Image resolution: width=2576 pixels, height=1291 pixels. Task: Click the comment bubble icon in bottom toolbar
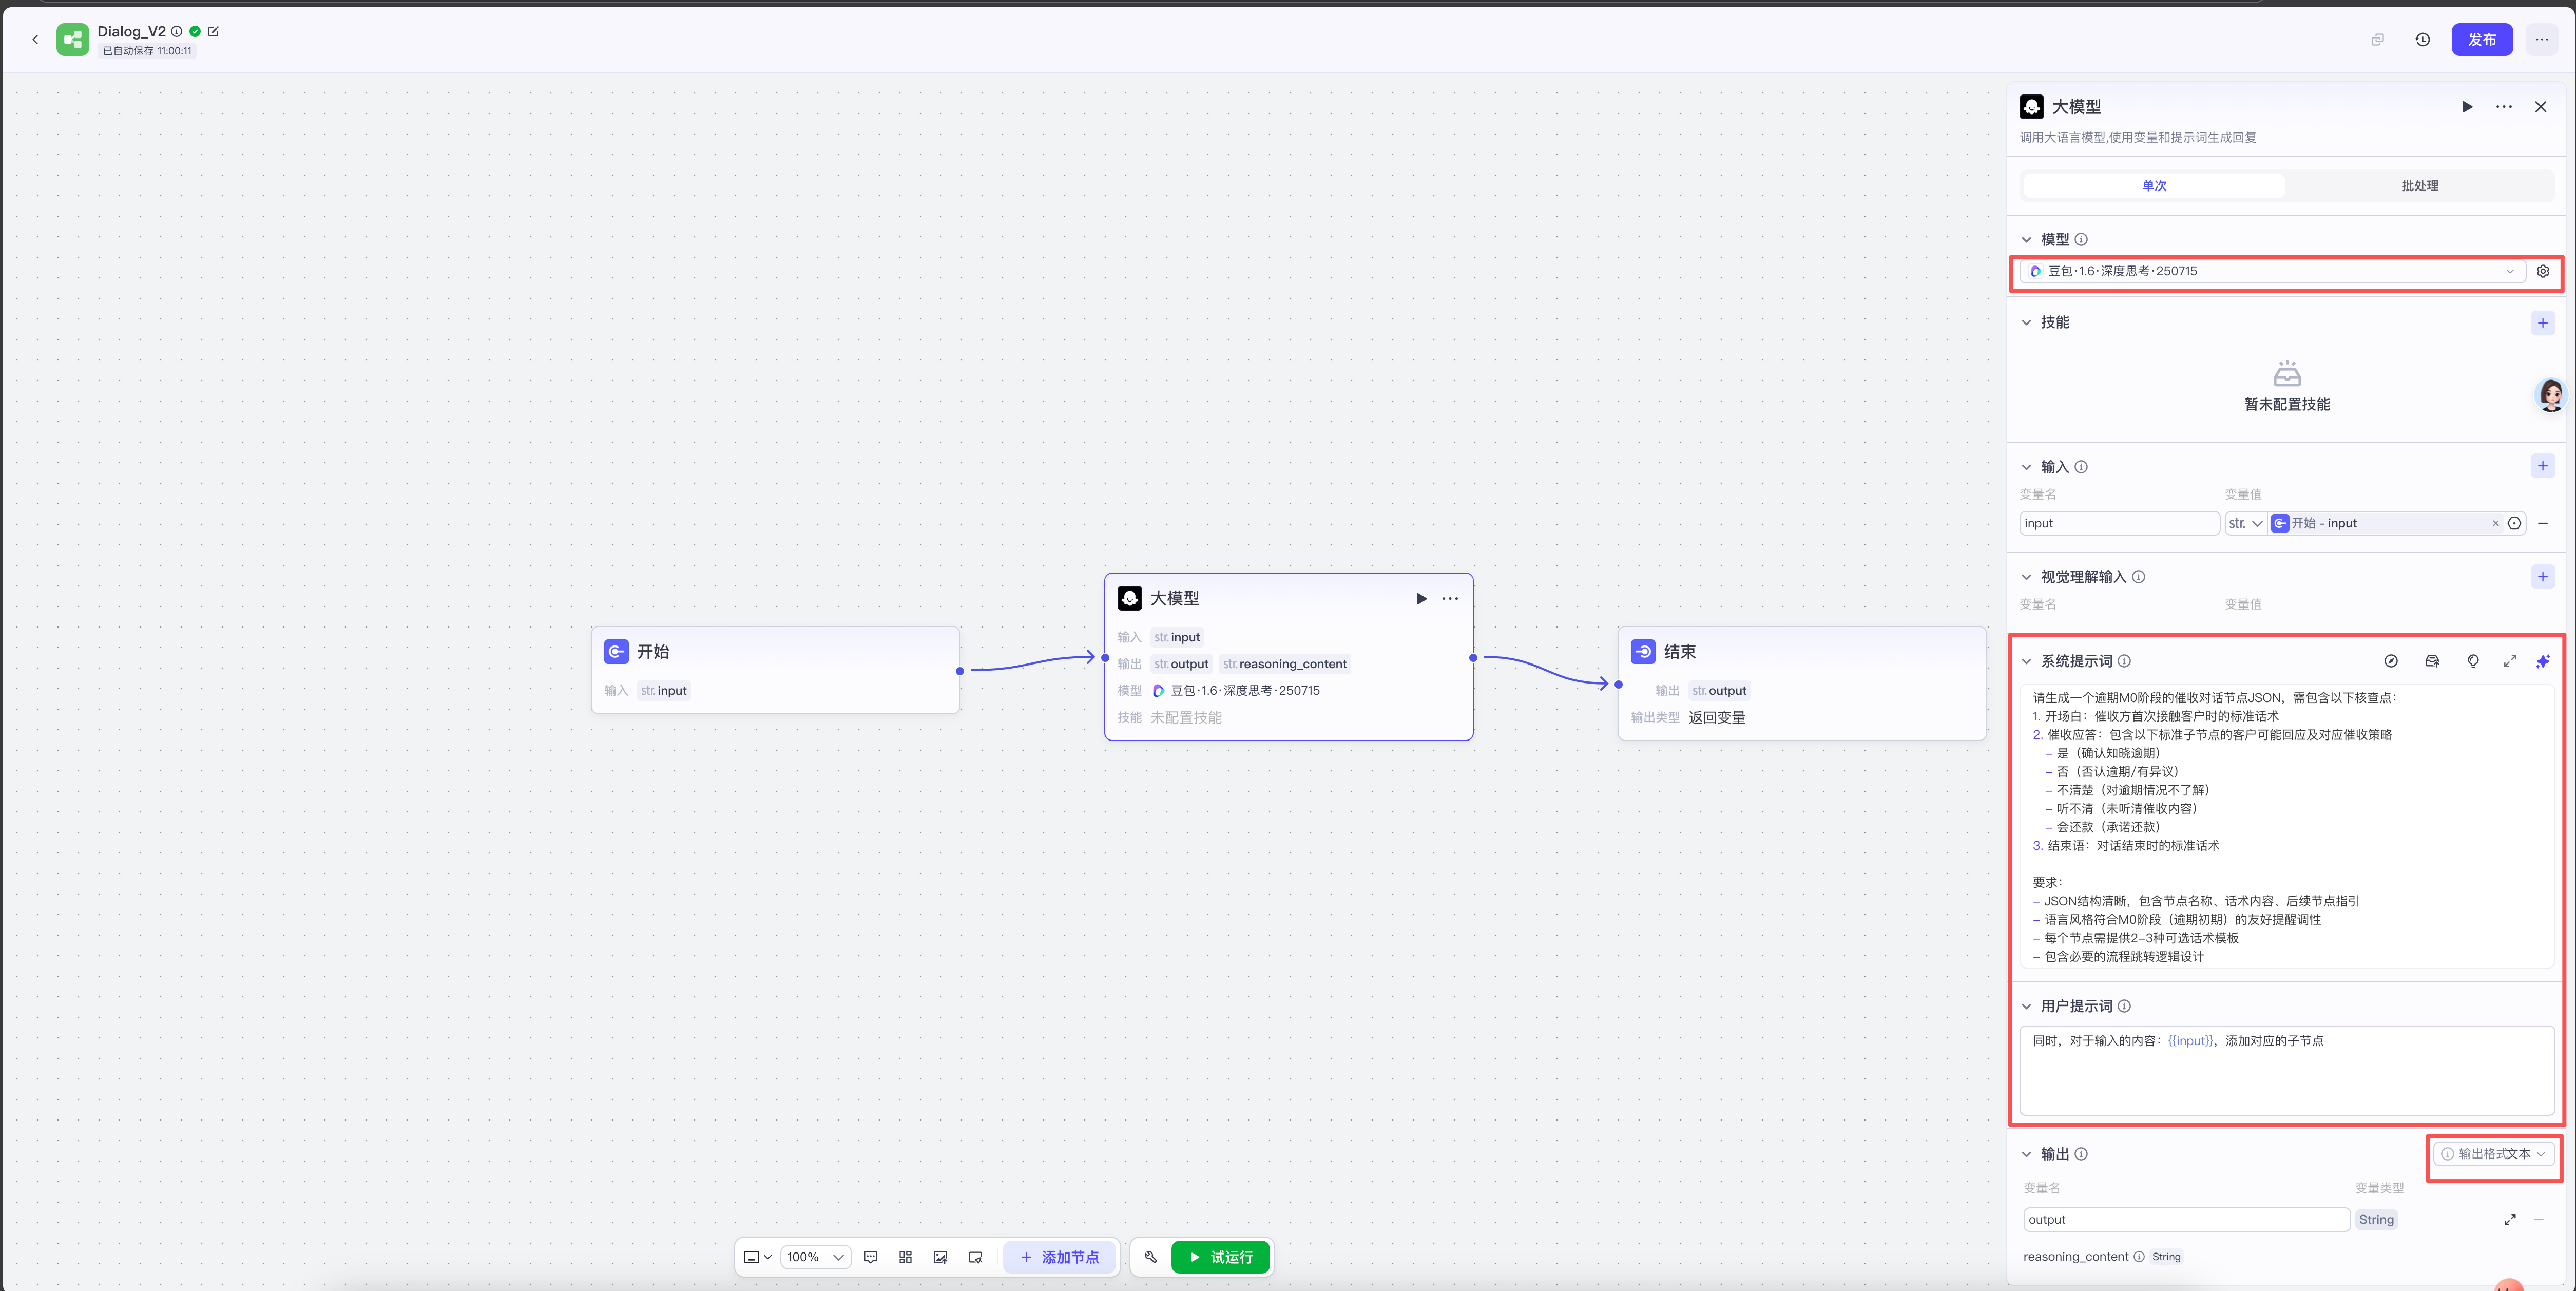870,1257
